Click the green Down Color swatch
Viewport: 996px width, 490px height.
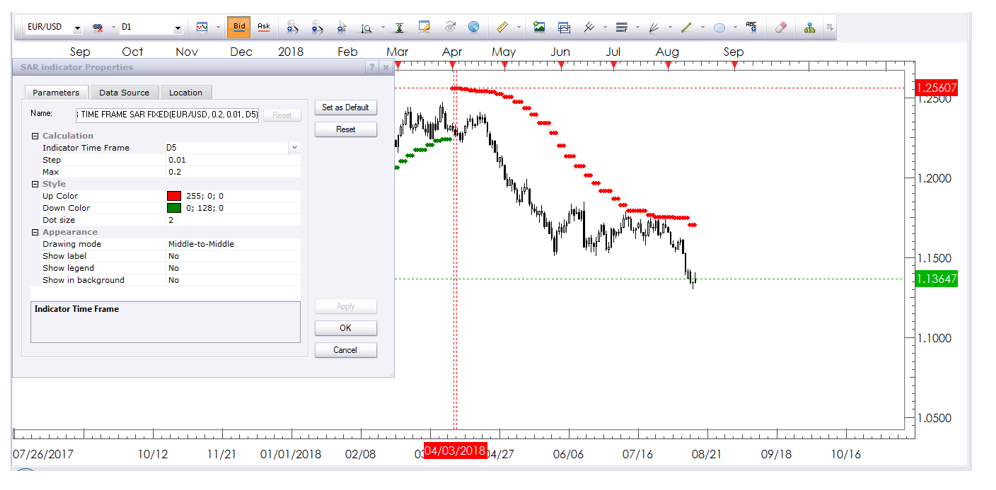174,208
